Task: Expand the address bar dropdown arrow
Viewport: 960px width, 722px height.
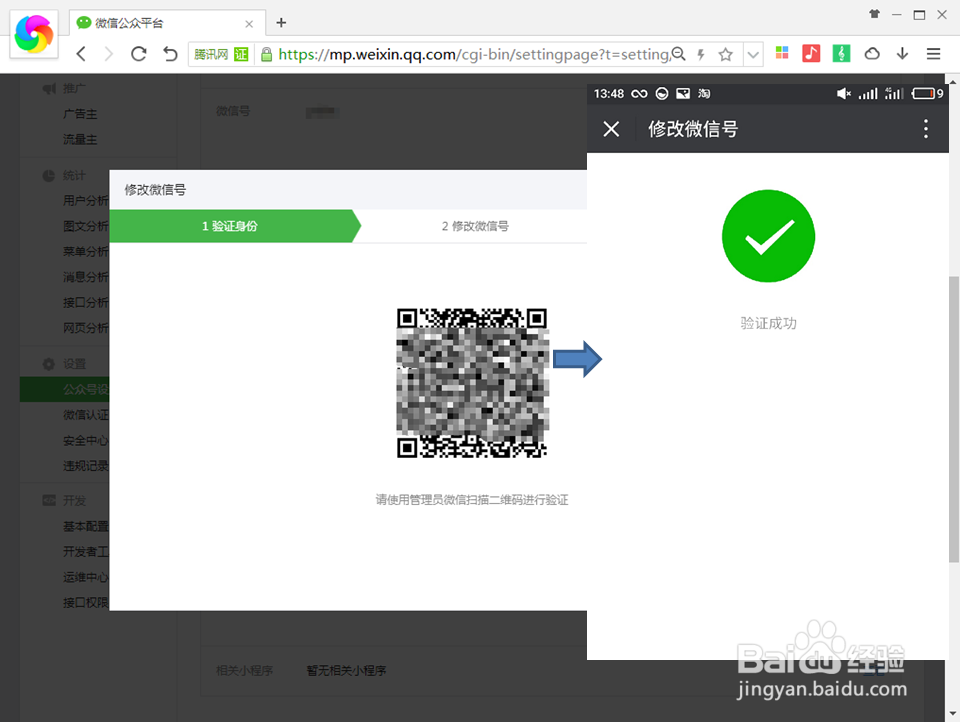Action: 753,54
